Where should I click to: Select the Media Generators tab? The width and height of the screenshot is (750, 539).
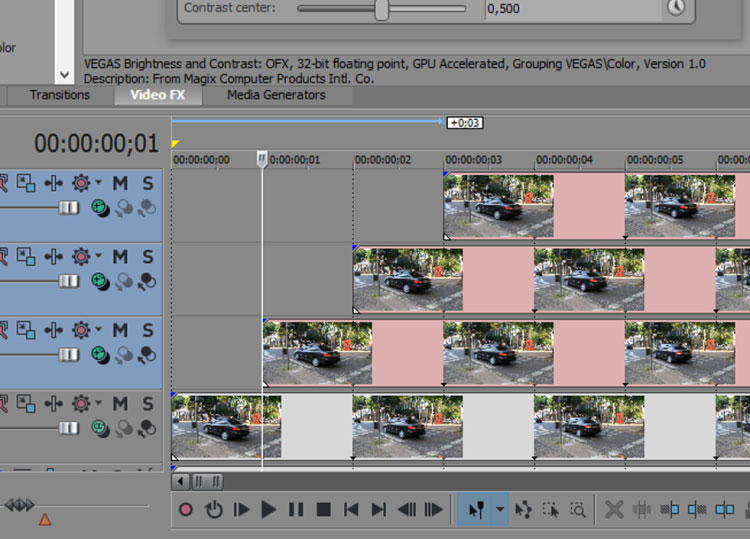click(x=276, y=95)
